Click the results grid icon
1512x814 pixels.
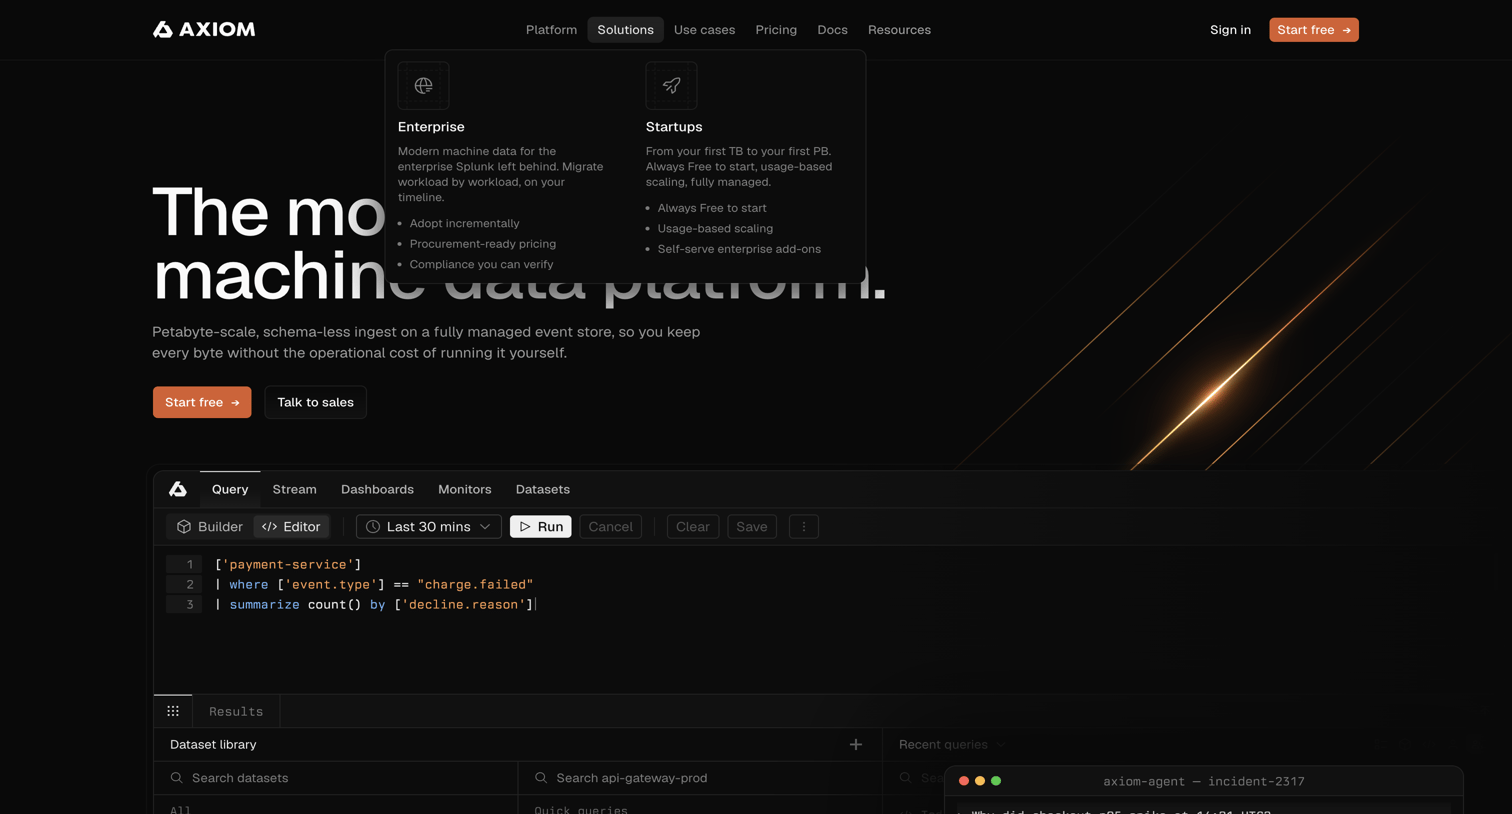coord(173,711)
